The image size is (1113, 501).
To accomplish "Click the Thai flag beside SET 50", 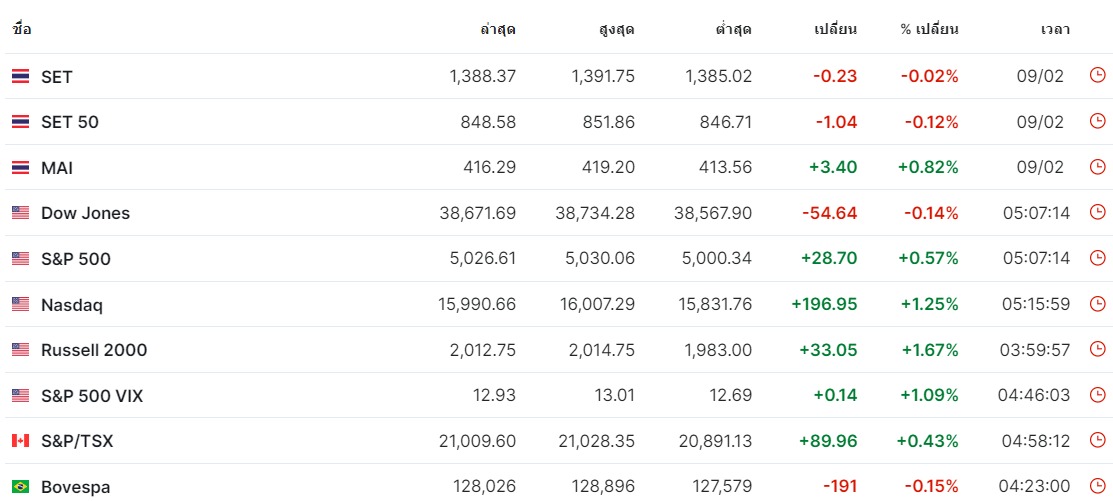I will pos(21,122).
